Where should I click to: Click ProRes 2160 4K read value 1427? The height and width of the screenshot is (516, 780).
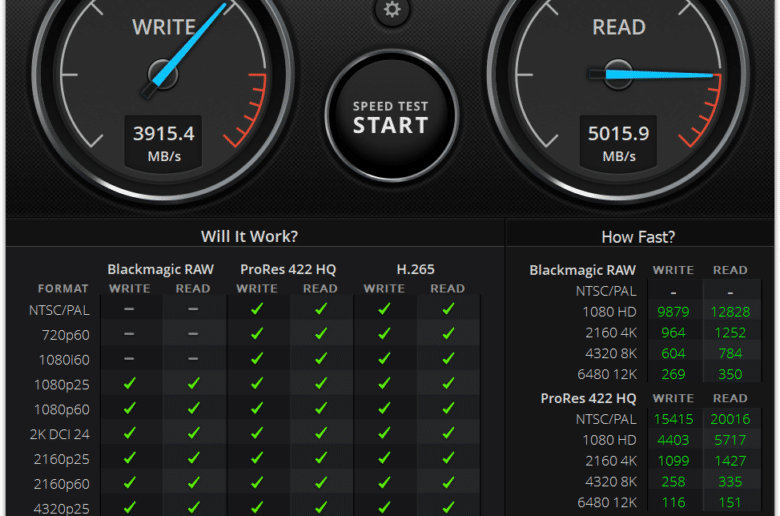tap(730, 461)
